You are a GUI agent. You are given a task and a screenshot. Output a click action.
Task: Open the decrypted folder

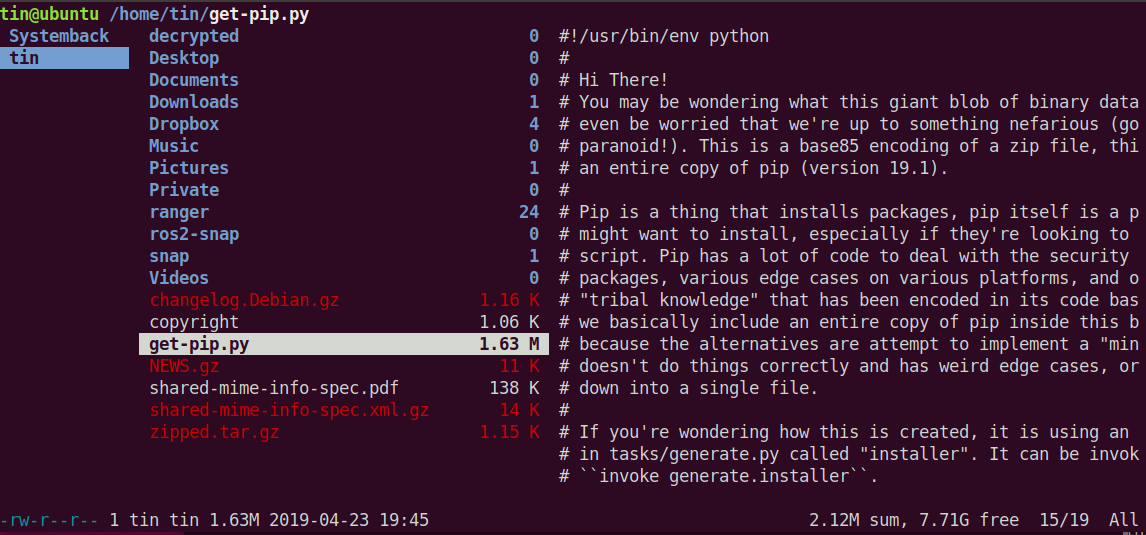(x=344, y=36)
